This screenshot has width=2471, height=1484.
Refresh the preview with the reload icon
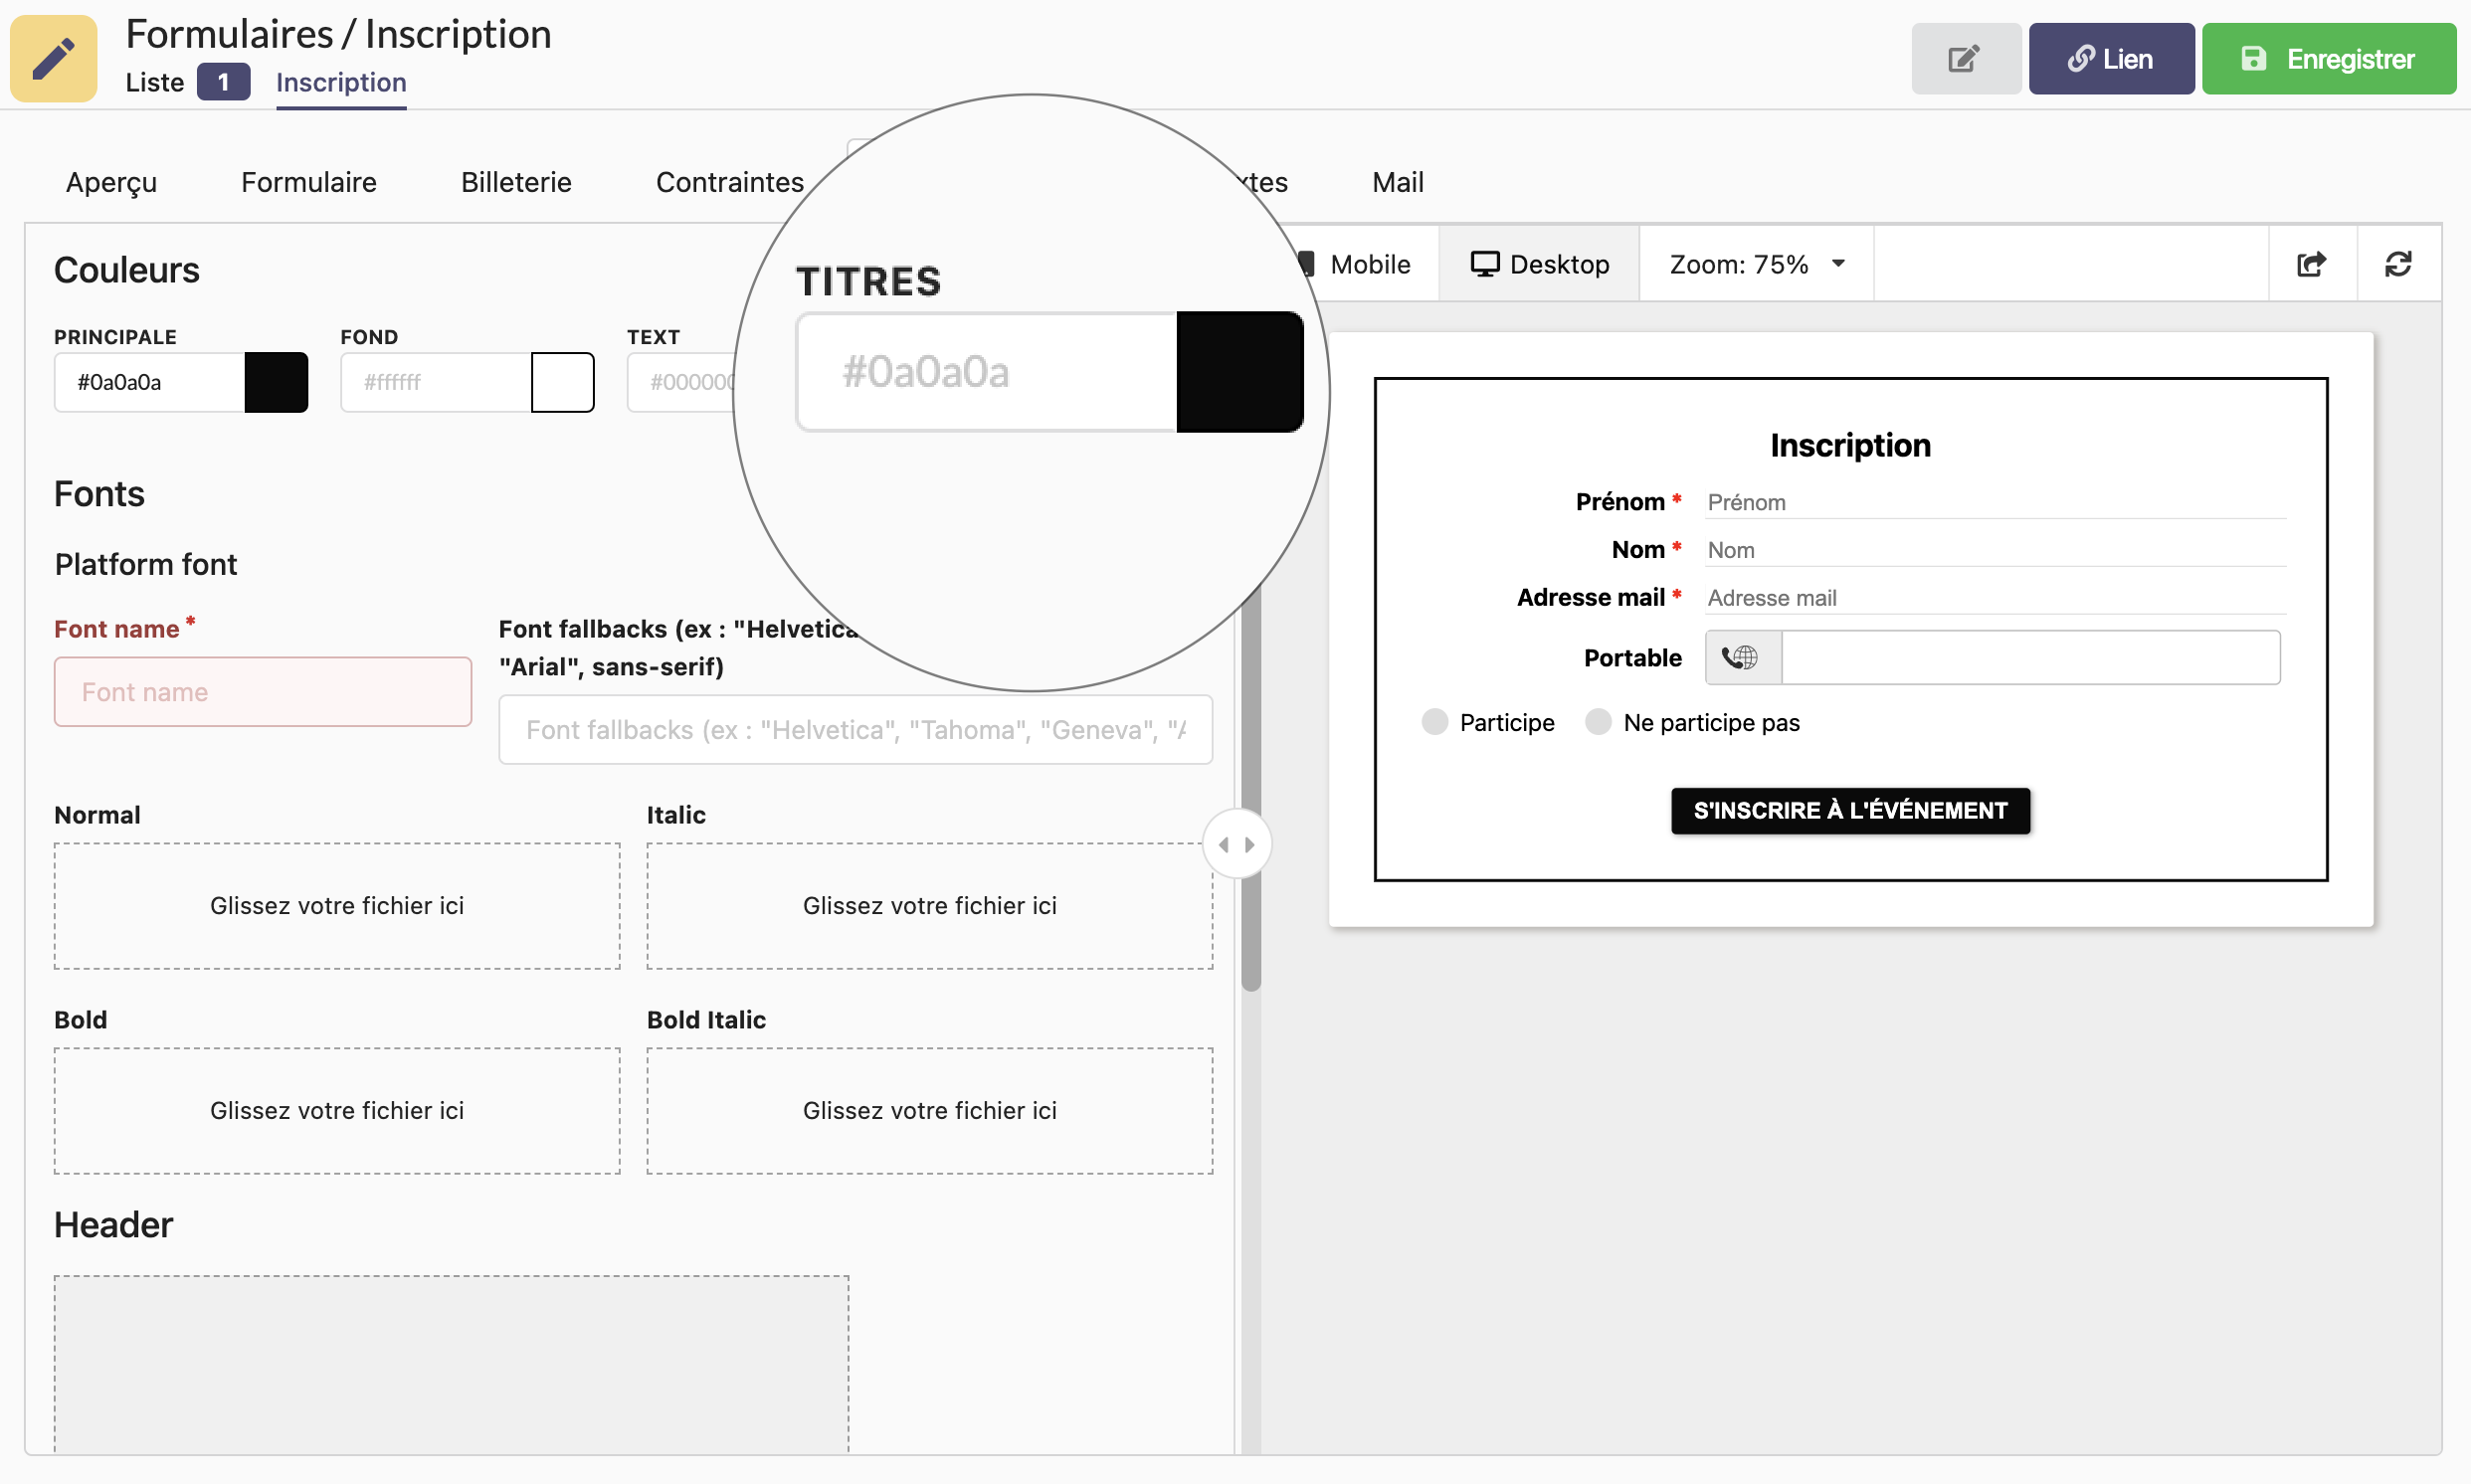[x=2398, y=264]
